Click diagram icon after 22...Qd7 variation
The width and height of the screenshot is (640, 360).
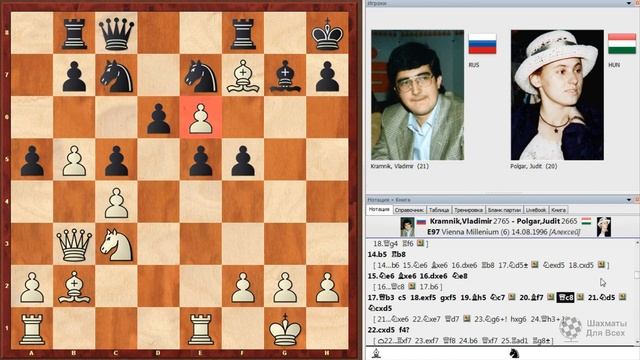pyautogui.click(x=467, y=319)
